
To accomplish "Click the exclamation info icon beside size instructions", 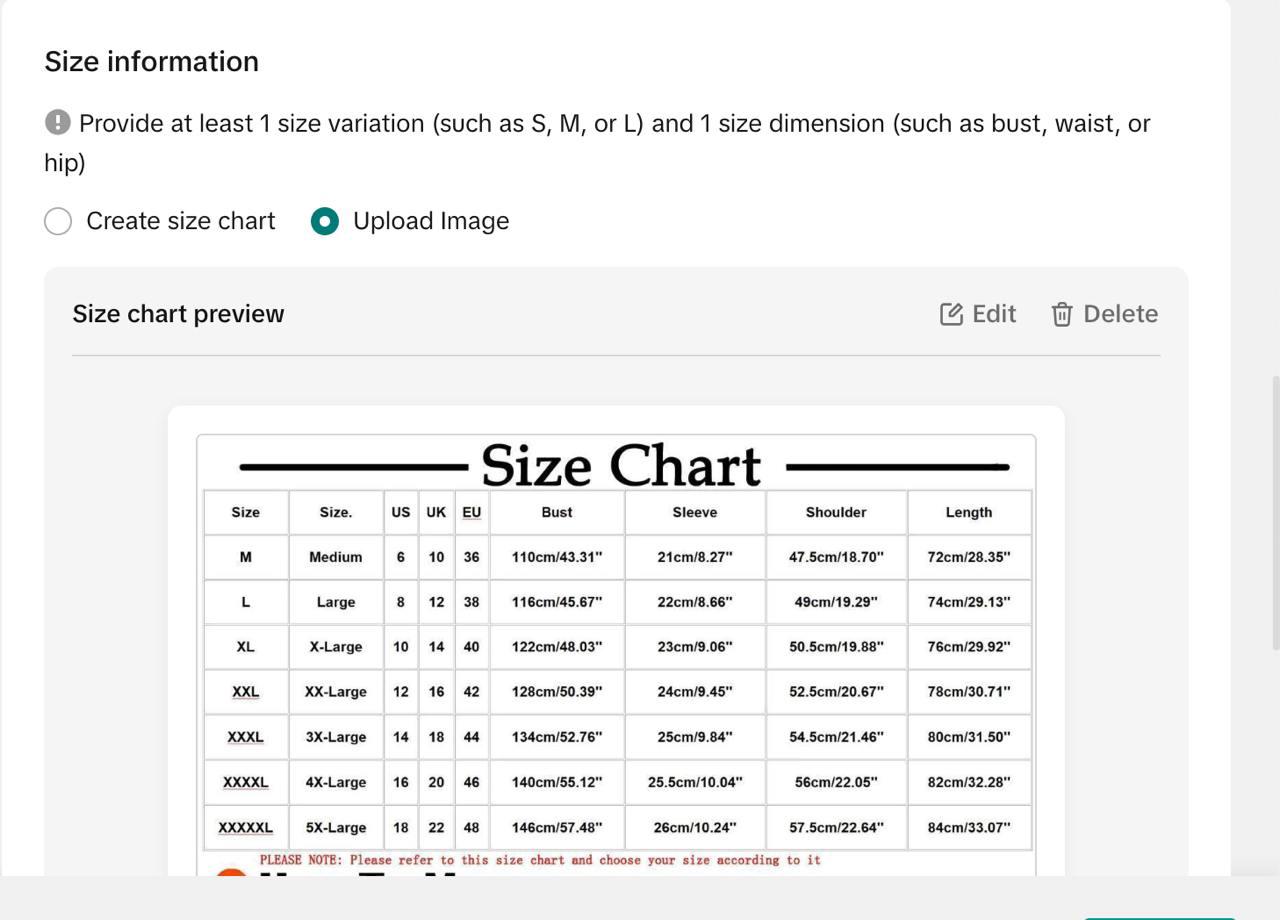I will pyautogui.click(x=58, y=122).
